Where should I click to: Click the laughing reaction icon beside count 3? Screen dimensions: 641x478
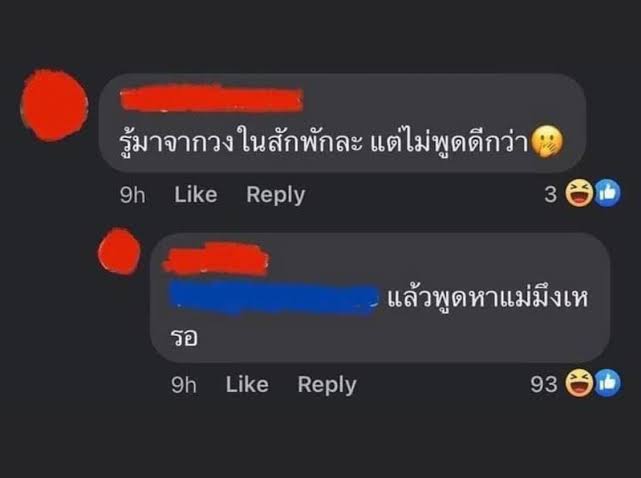click(579, 193)
